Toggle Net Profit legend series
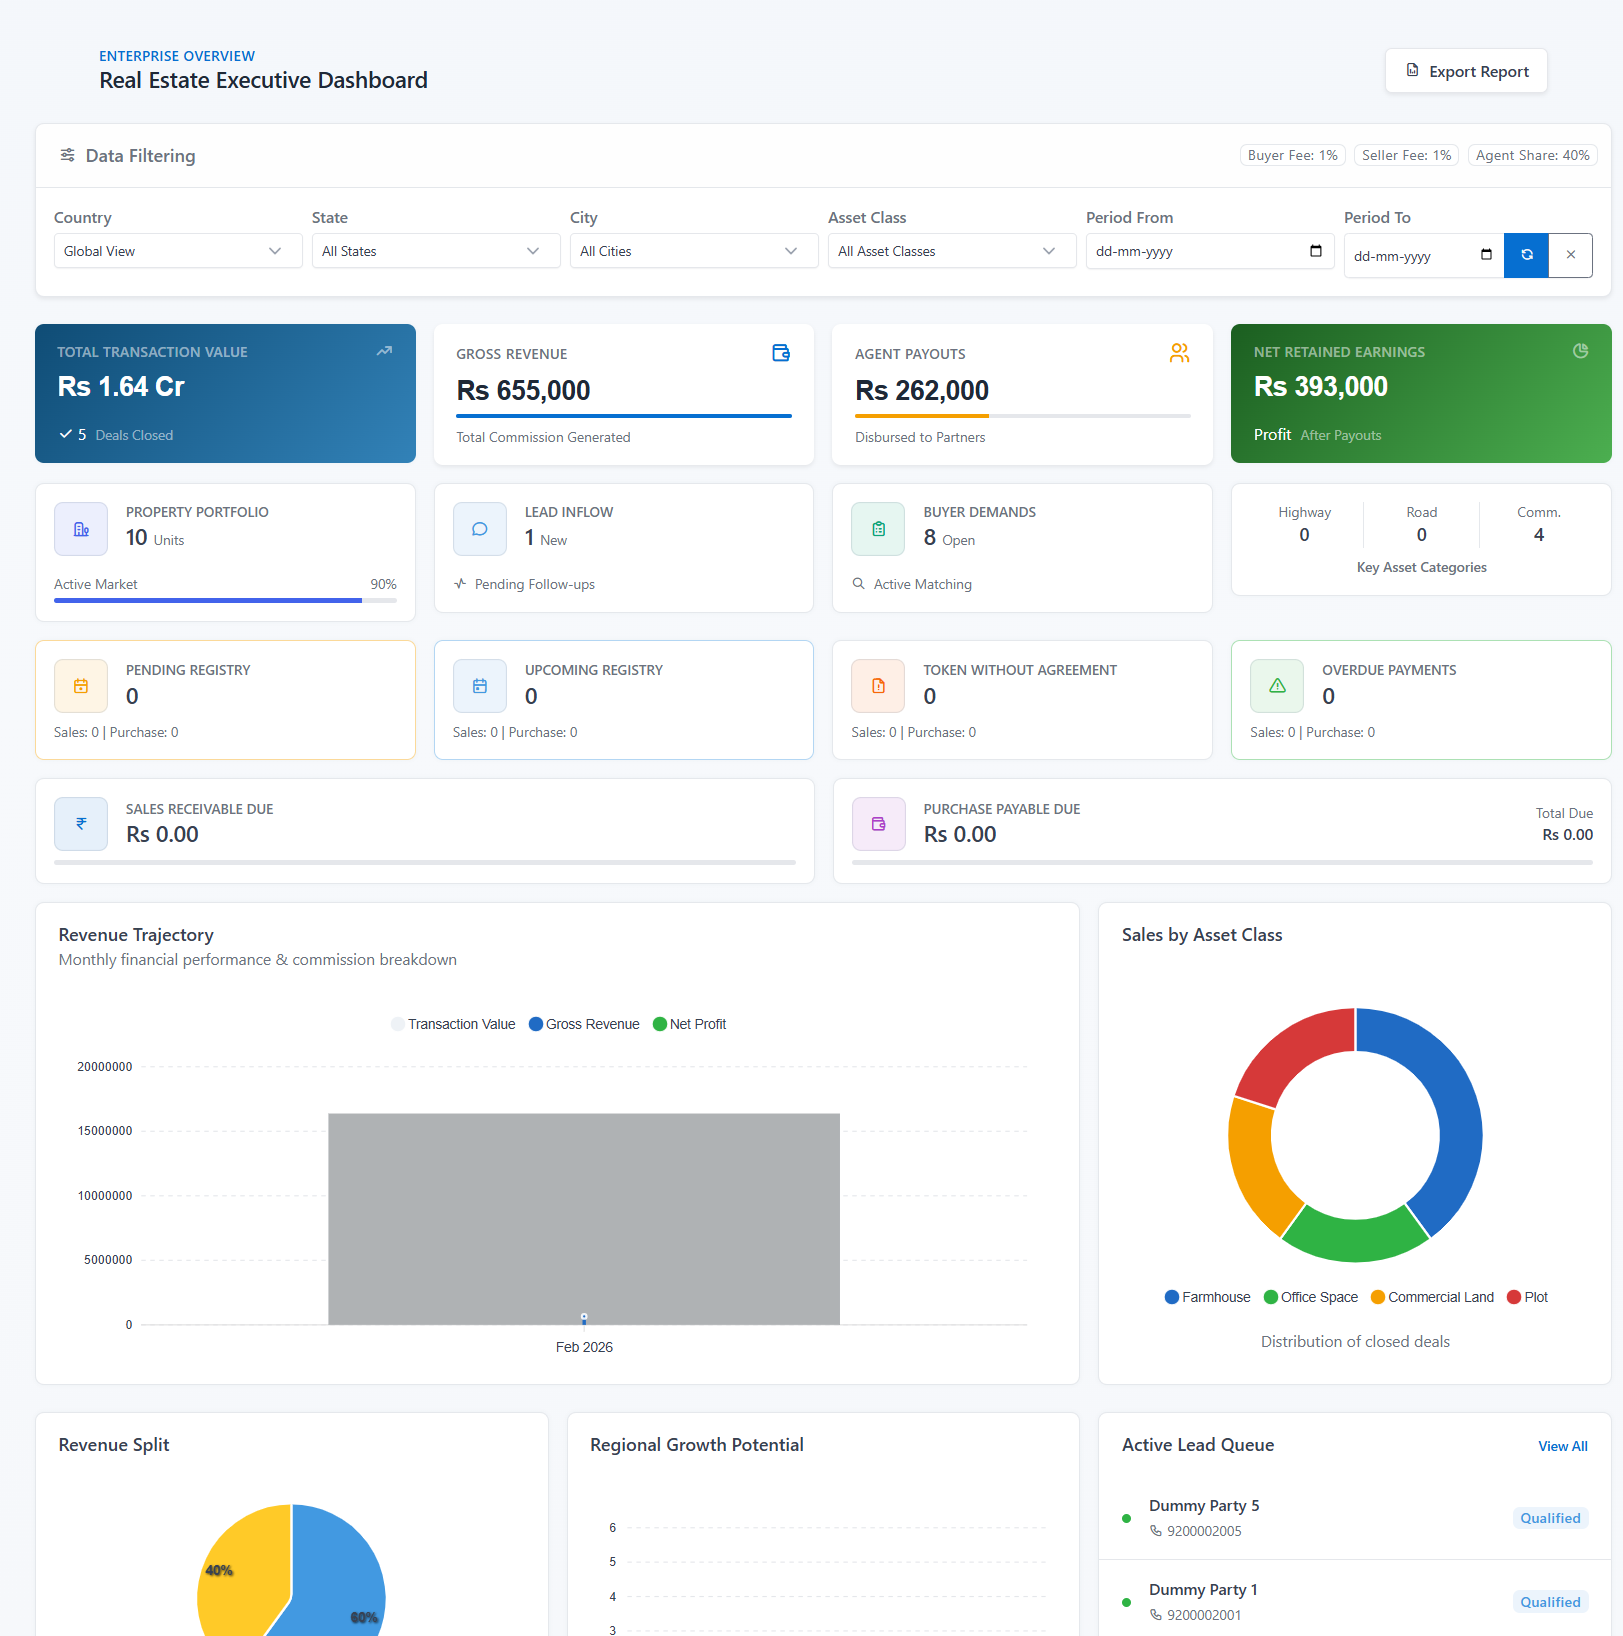The width and height of the screenshot is (1623, 1636). point(689,1024)
